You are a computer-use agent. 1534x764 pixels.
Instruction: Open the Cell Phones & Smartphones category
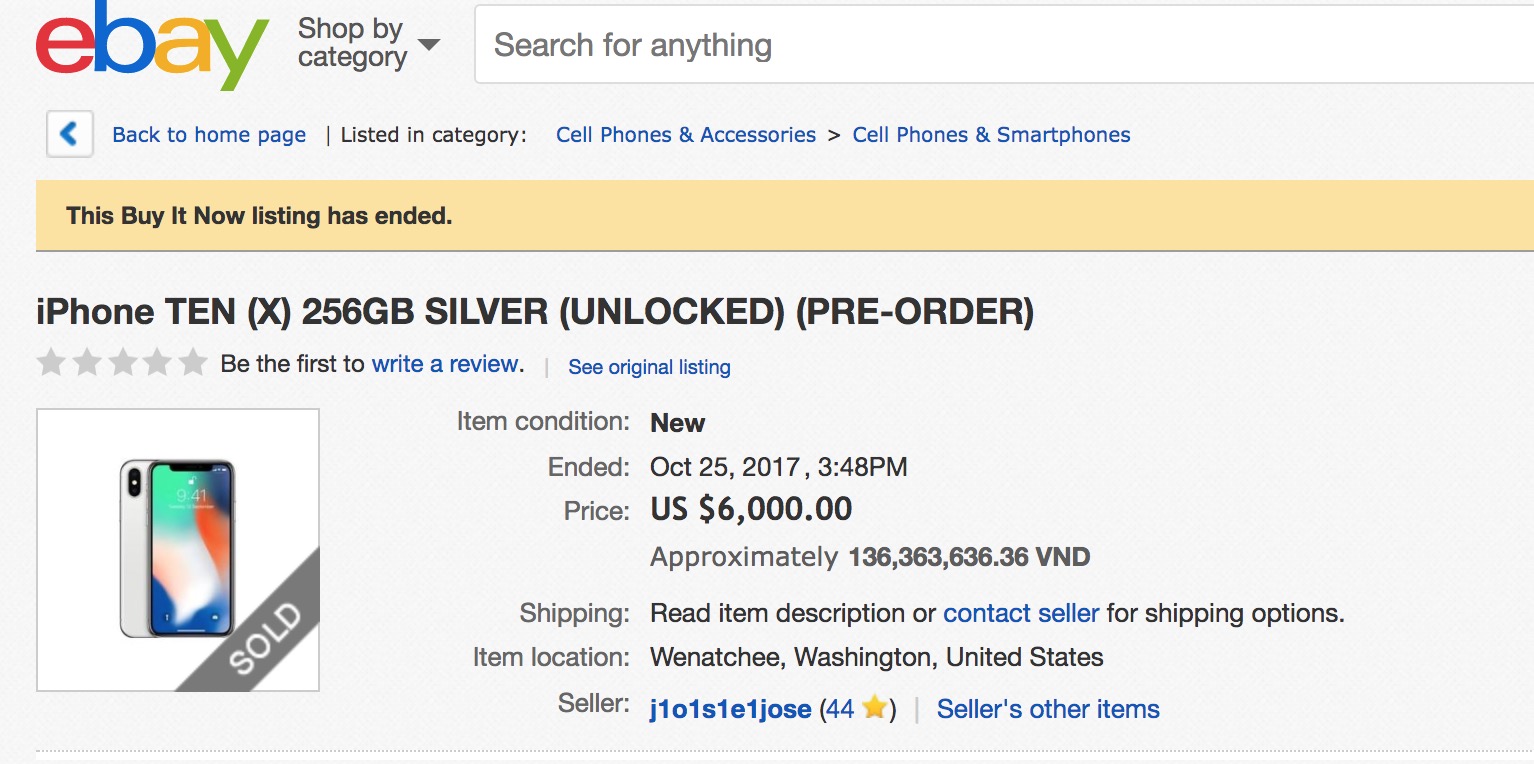[x=991, y=134]
